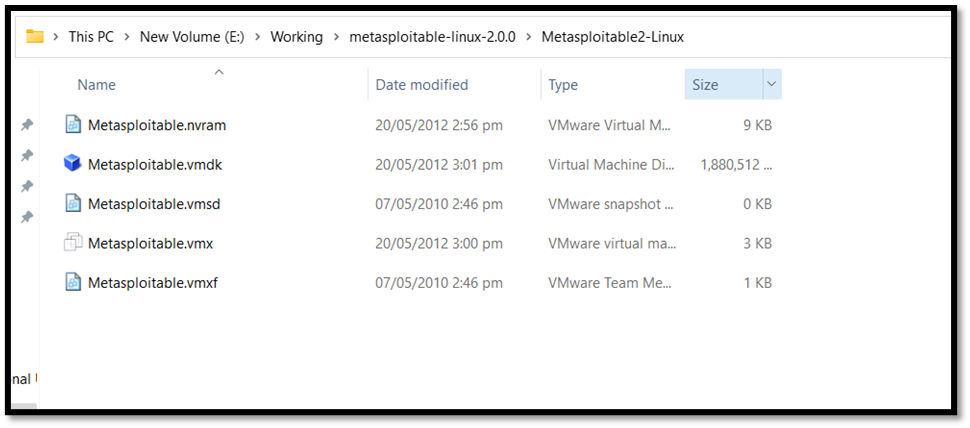Sort files by Date modified column
The image size is (970, 428).
[x=421, y=85]
